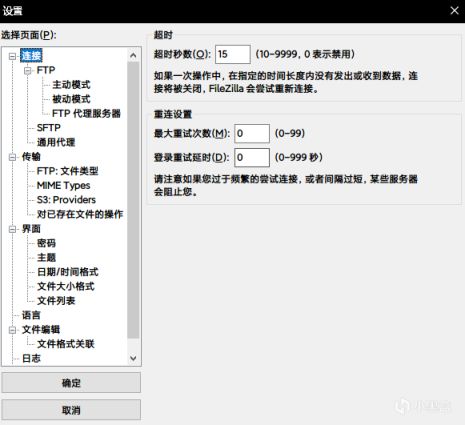Select 主动模式 in the tree
The height and width of the screenshot is (425, 465).
71,85
